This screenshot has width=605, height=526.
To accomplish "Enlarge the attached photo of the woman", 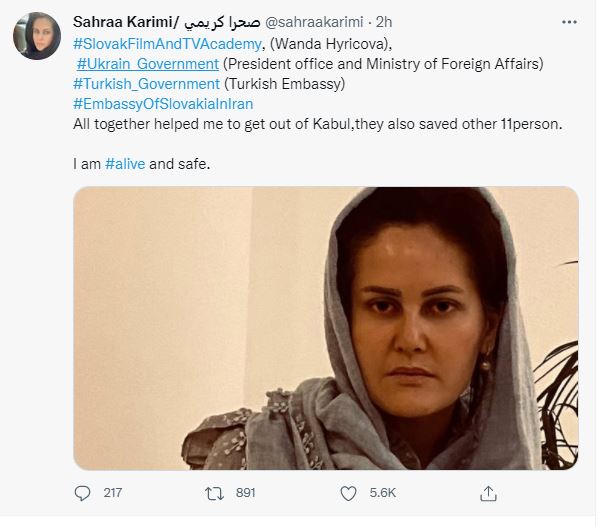I will point(326,328).
